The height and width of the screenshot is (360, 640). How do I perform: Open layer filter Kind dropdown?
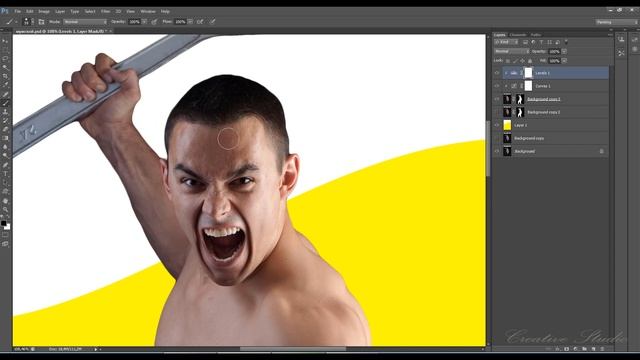506,42
